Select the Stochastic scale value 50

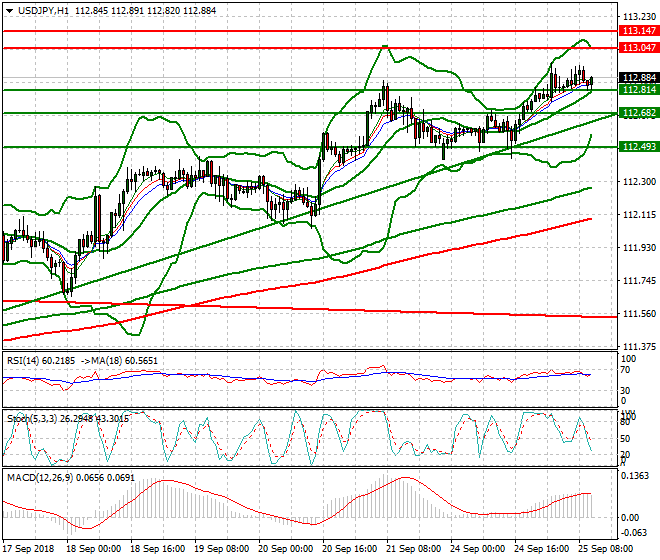[x=625, y=439]
